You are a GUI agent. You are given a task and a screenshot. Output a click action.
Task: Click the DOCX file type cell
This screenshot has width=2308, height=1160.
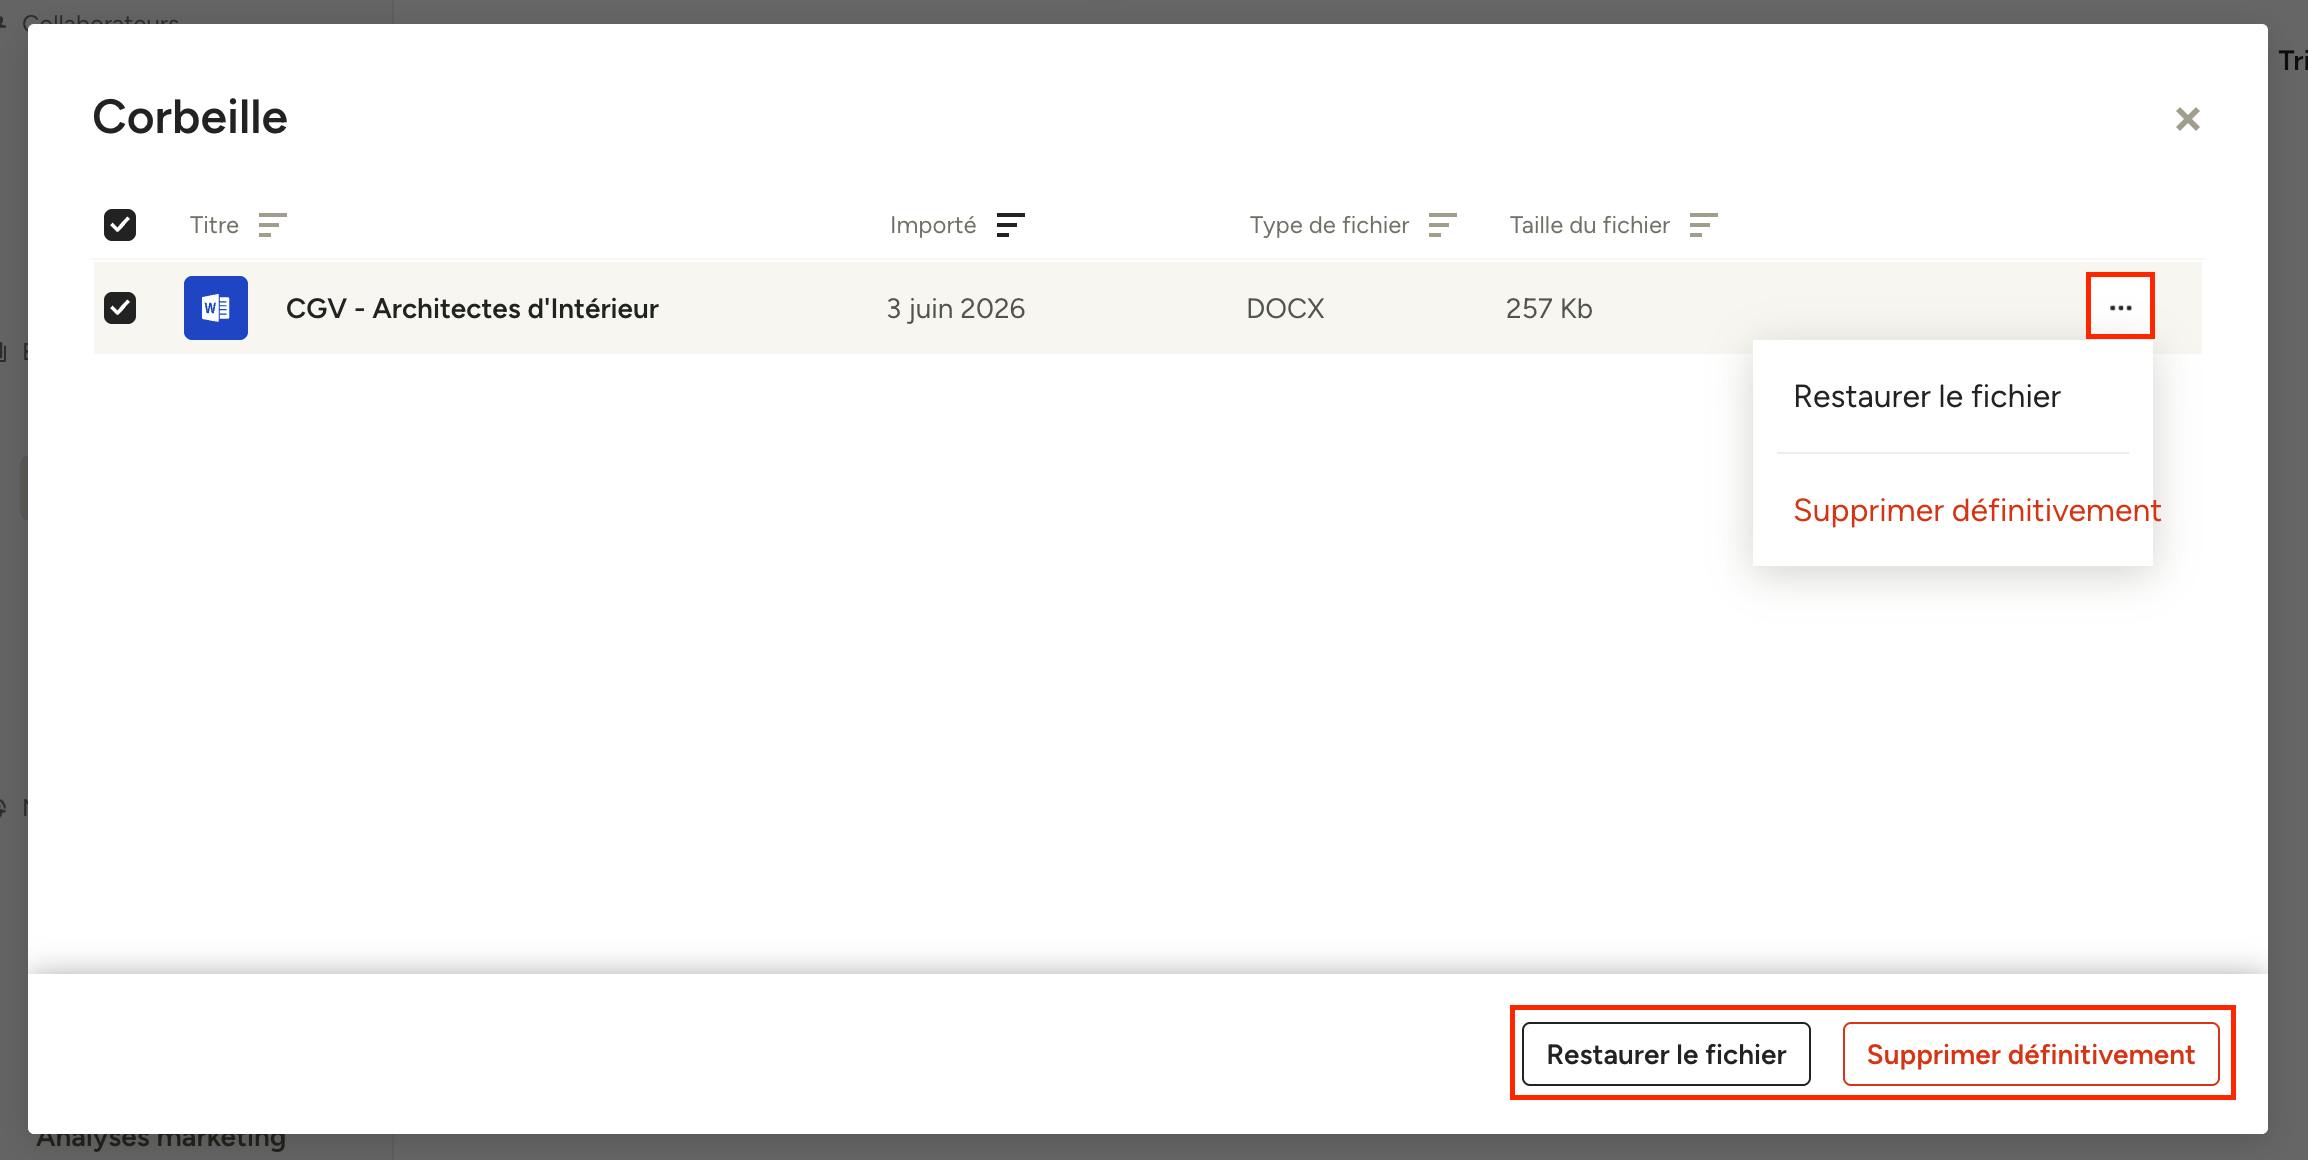pos(1285,308)
